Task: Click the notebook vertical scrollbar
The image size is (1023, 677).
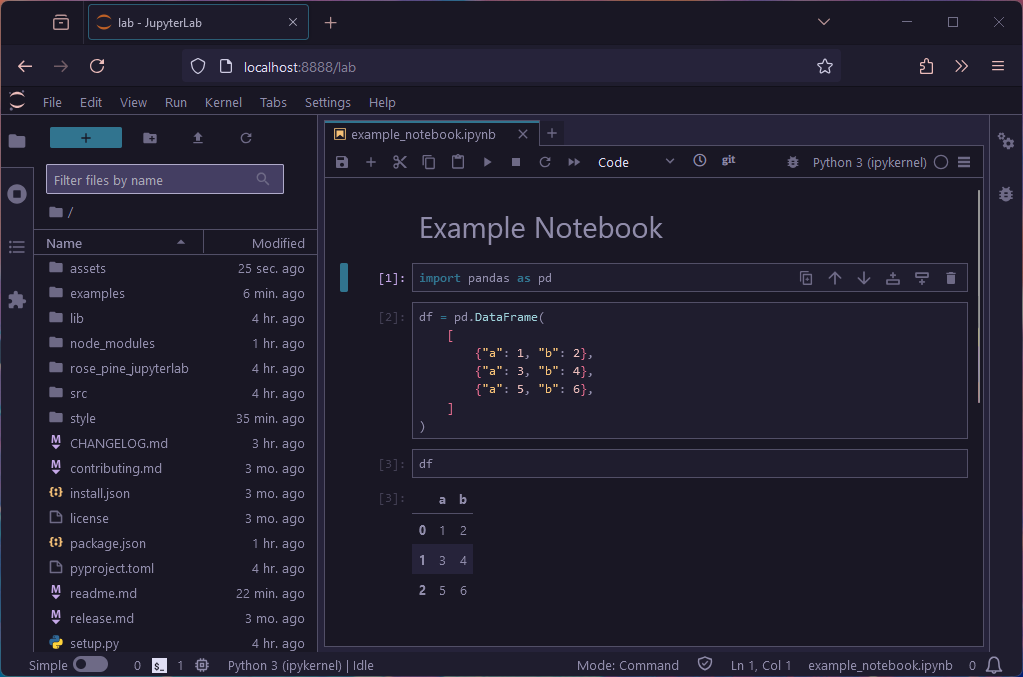Action: 979,297
